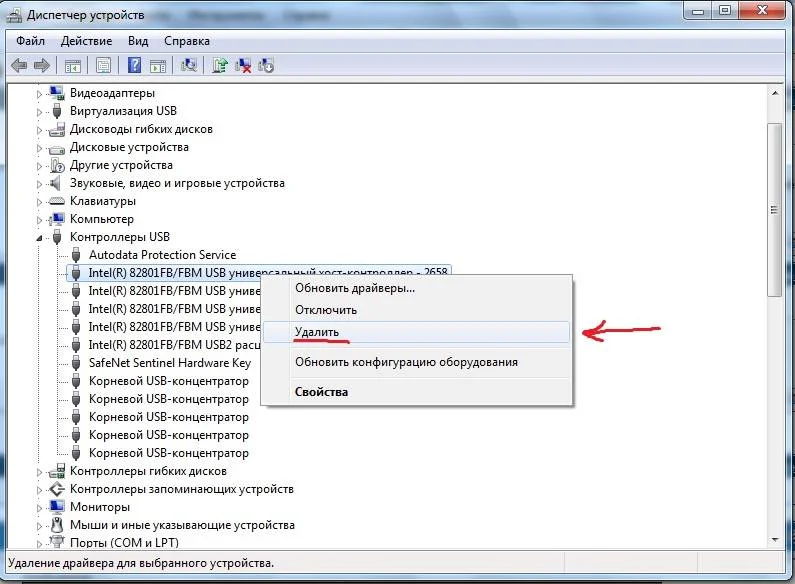Click the Контроллеры USB category icon
The image size is (795, 584).
point(57,237)
